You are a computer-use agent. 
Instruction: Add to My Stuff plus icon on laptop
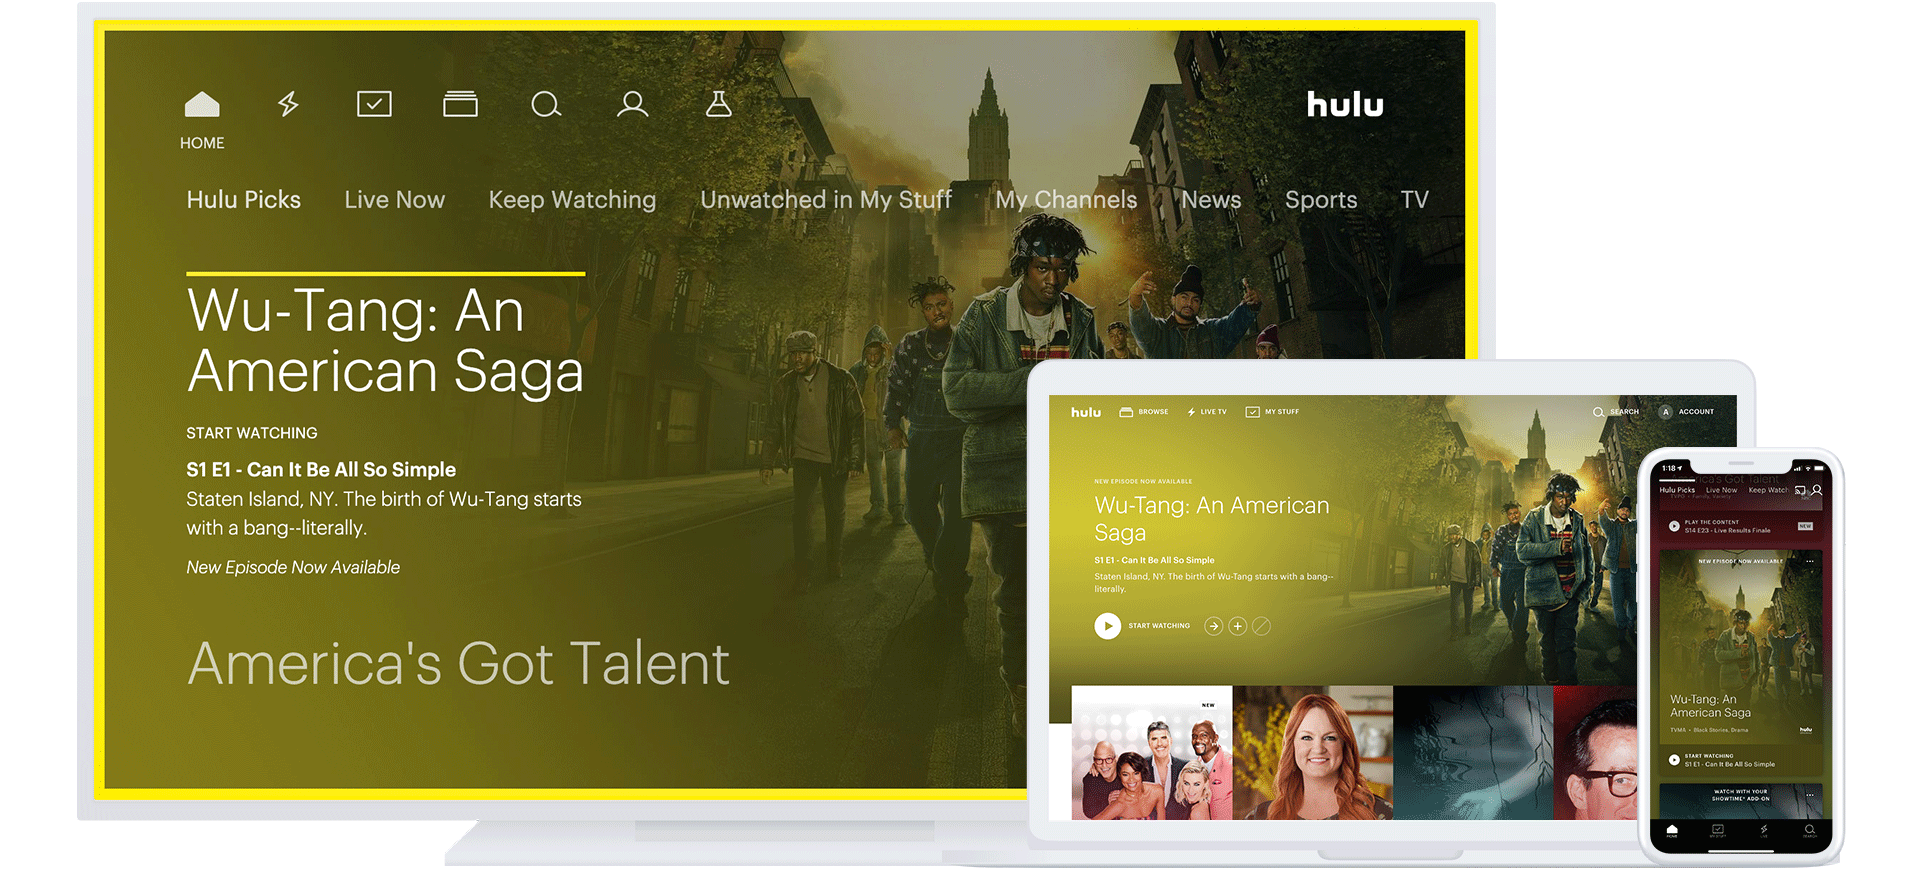1238,626
